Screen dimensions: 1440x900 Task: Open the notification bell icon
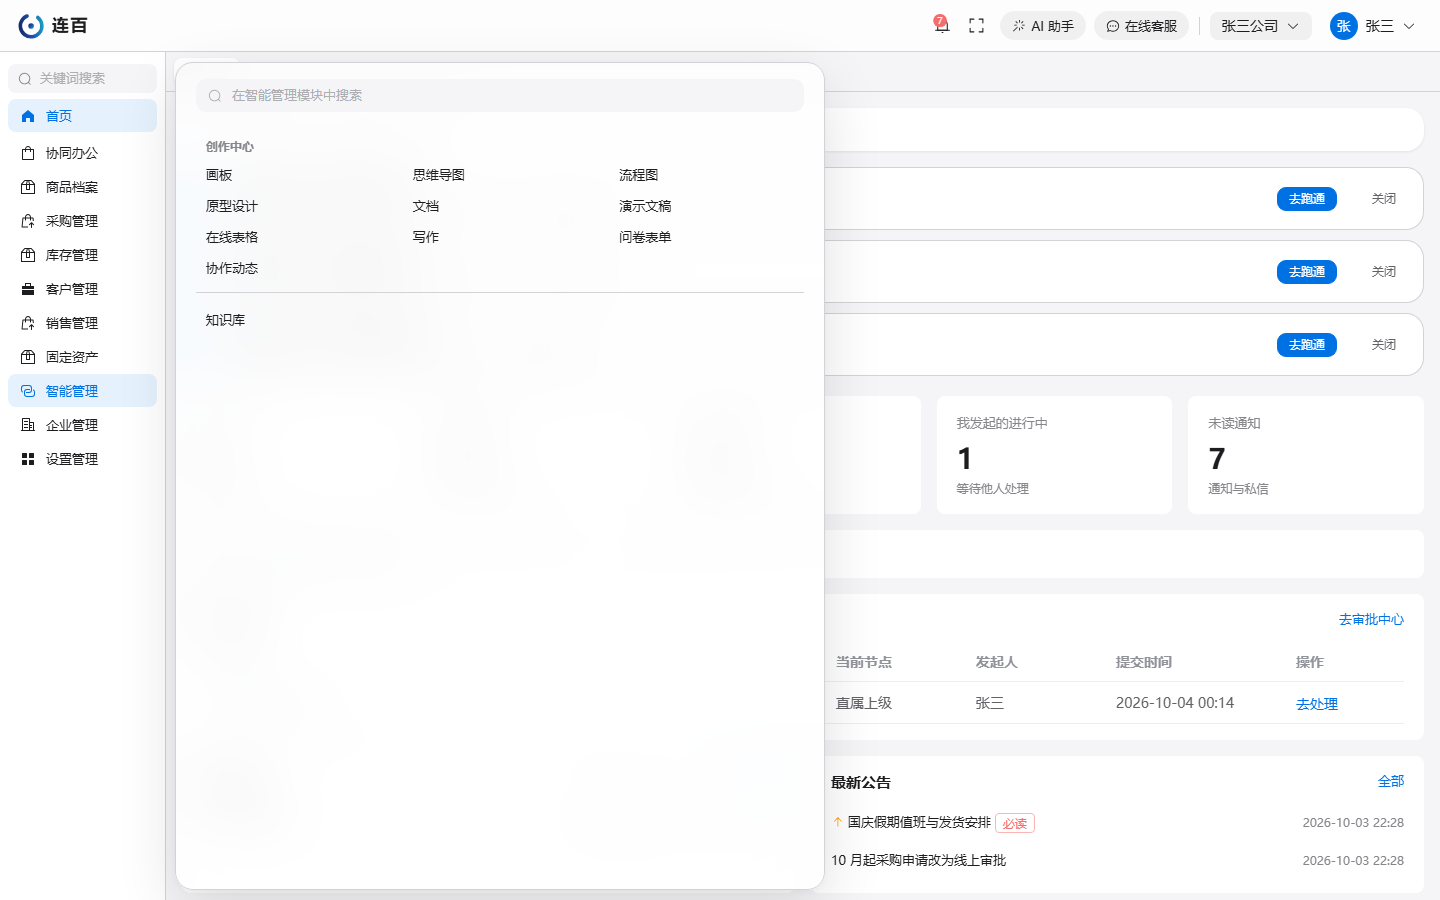point(941,26)
